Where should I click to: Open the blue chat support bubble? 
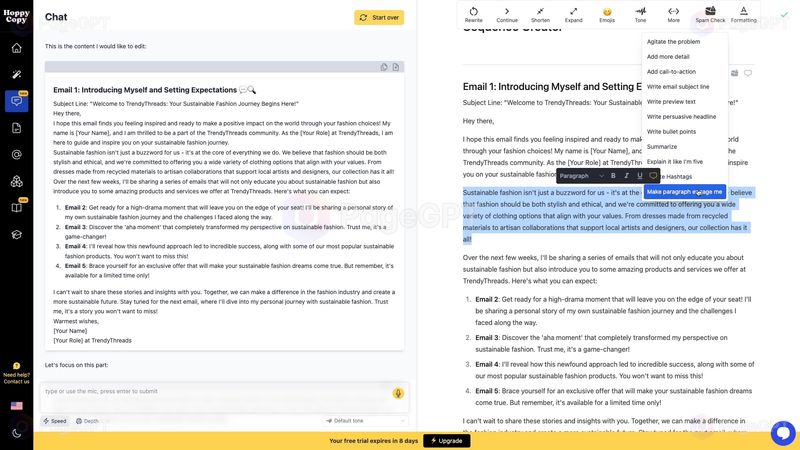point(783,433)
